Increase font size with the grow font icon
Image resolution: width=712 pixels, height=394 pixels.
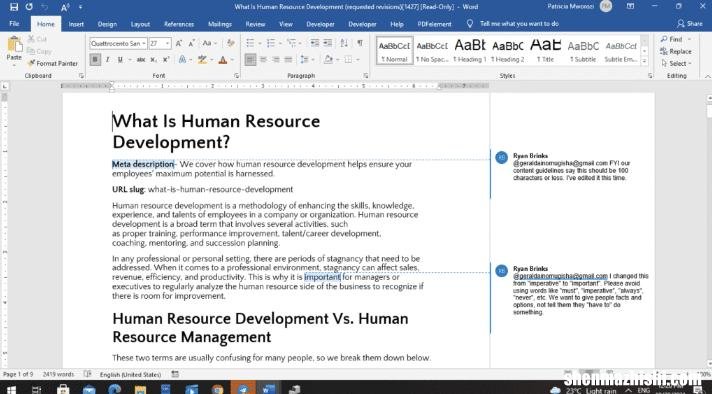[x=179, y=43]
